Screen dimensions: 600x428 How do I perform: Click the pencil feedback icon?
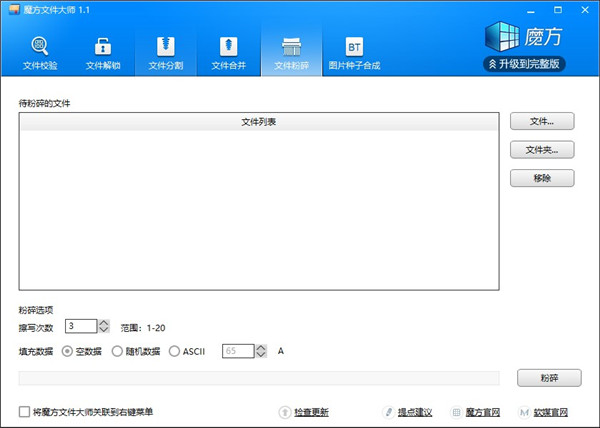pos(388,412)
